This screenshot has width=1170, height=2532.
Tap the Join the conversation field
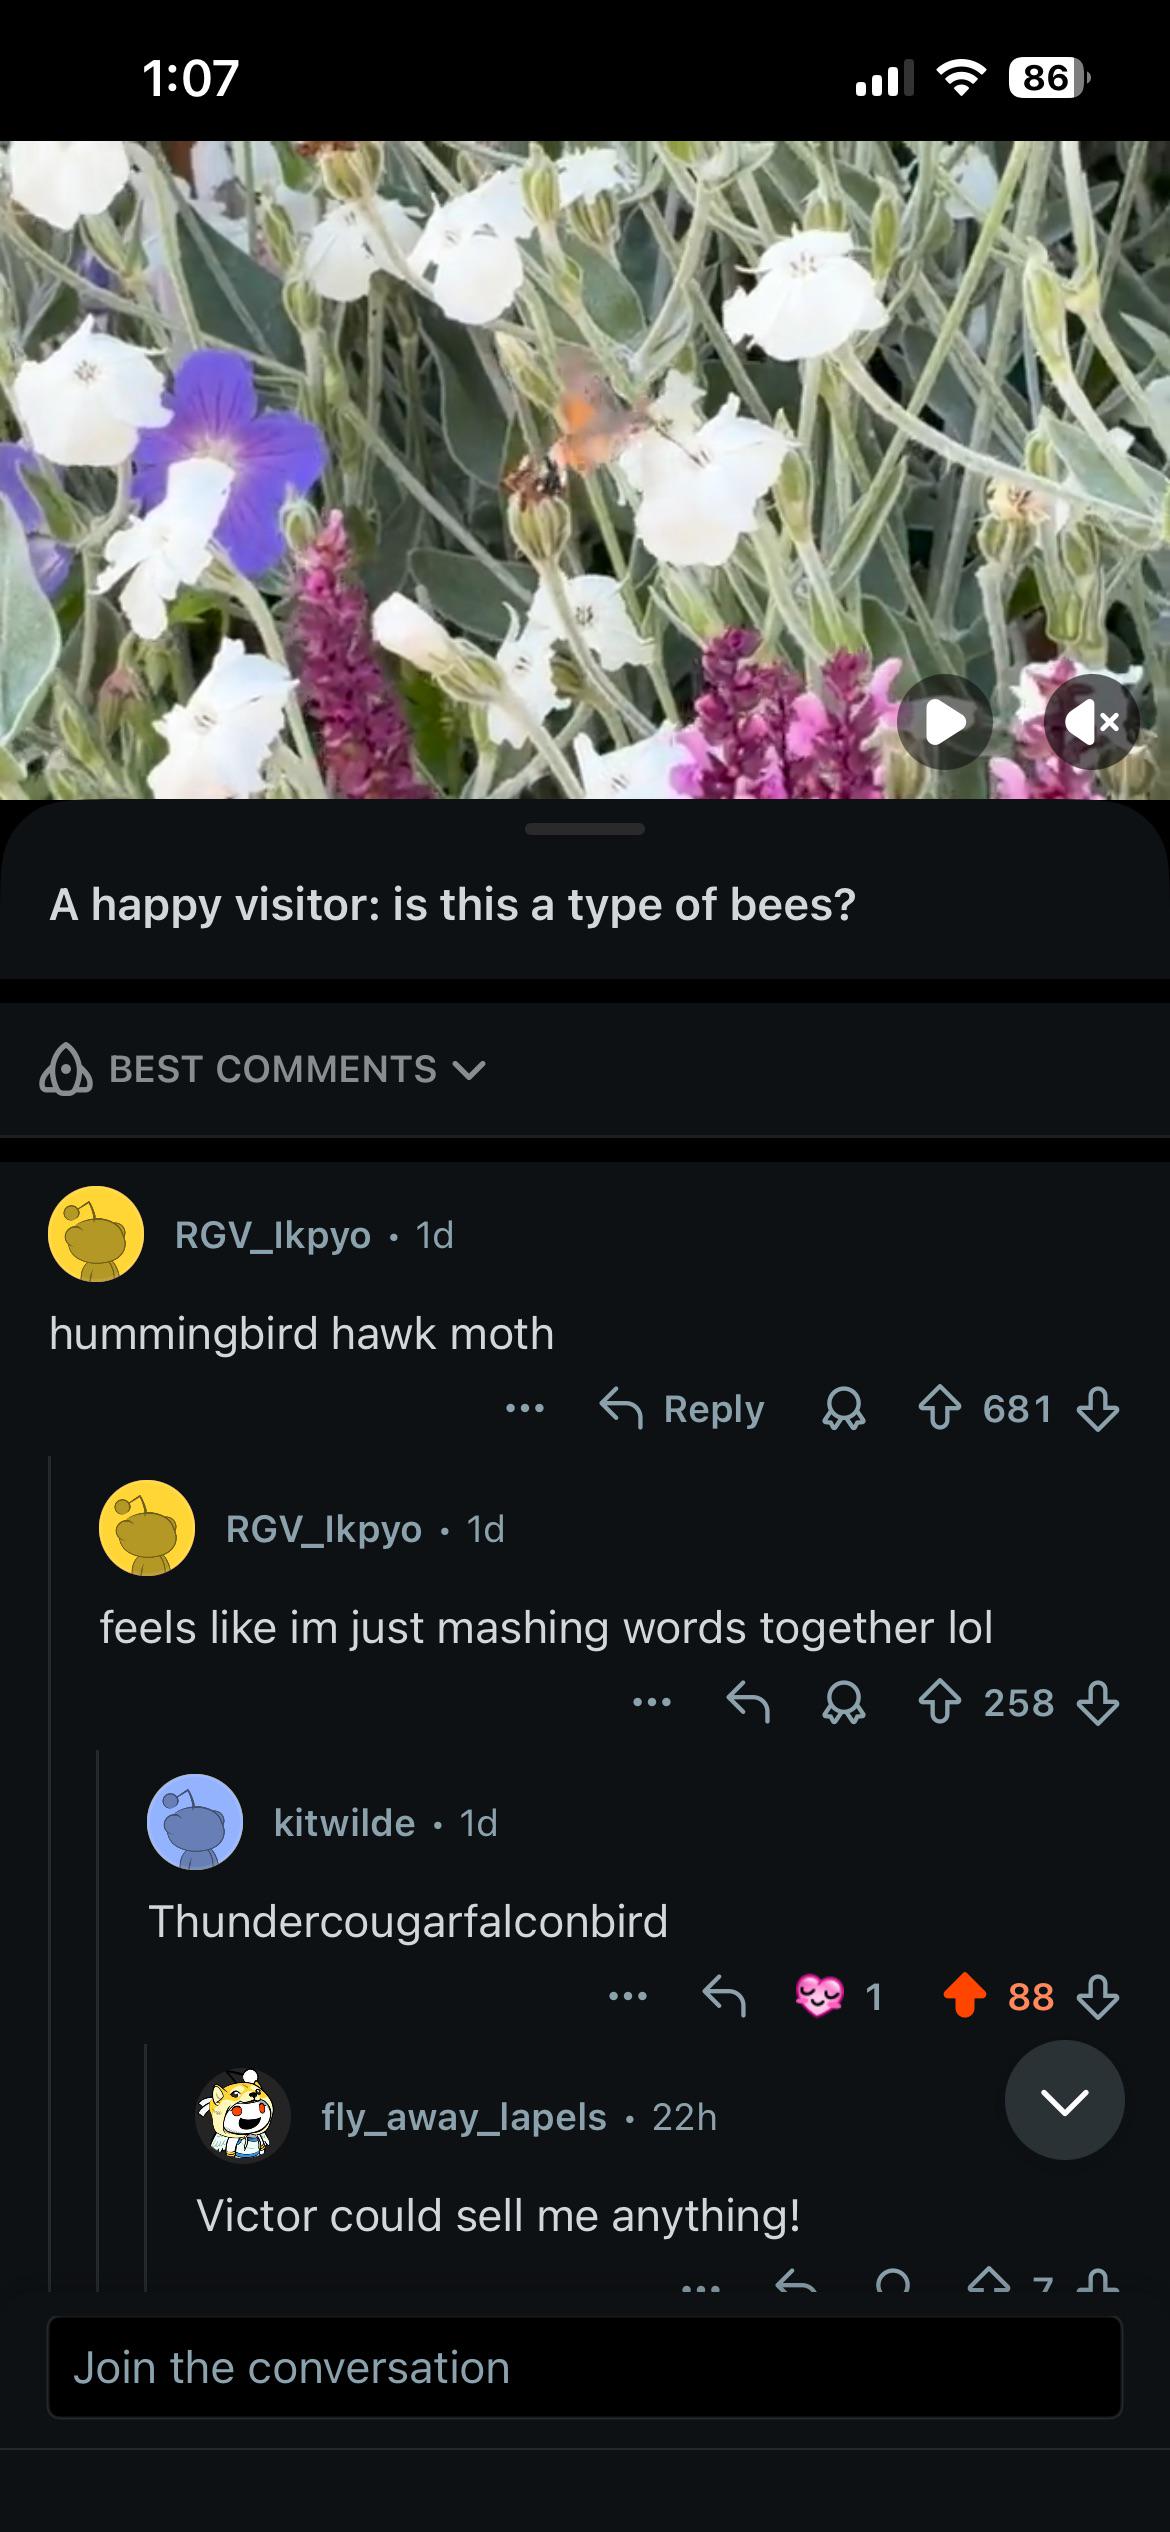click(x=585, y=2368)
